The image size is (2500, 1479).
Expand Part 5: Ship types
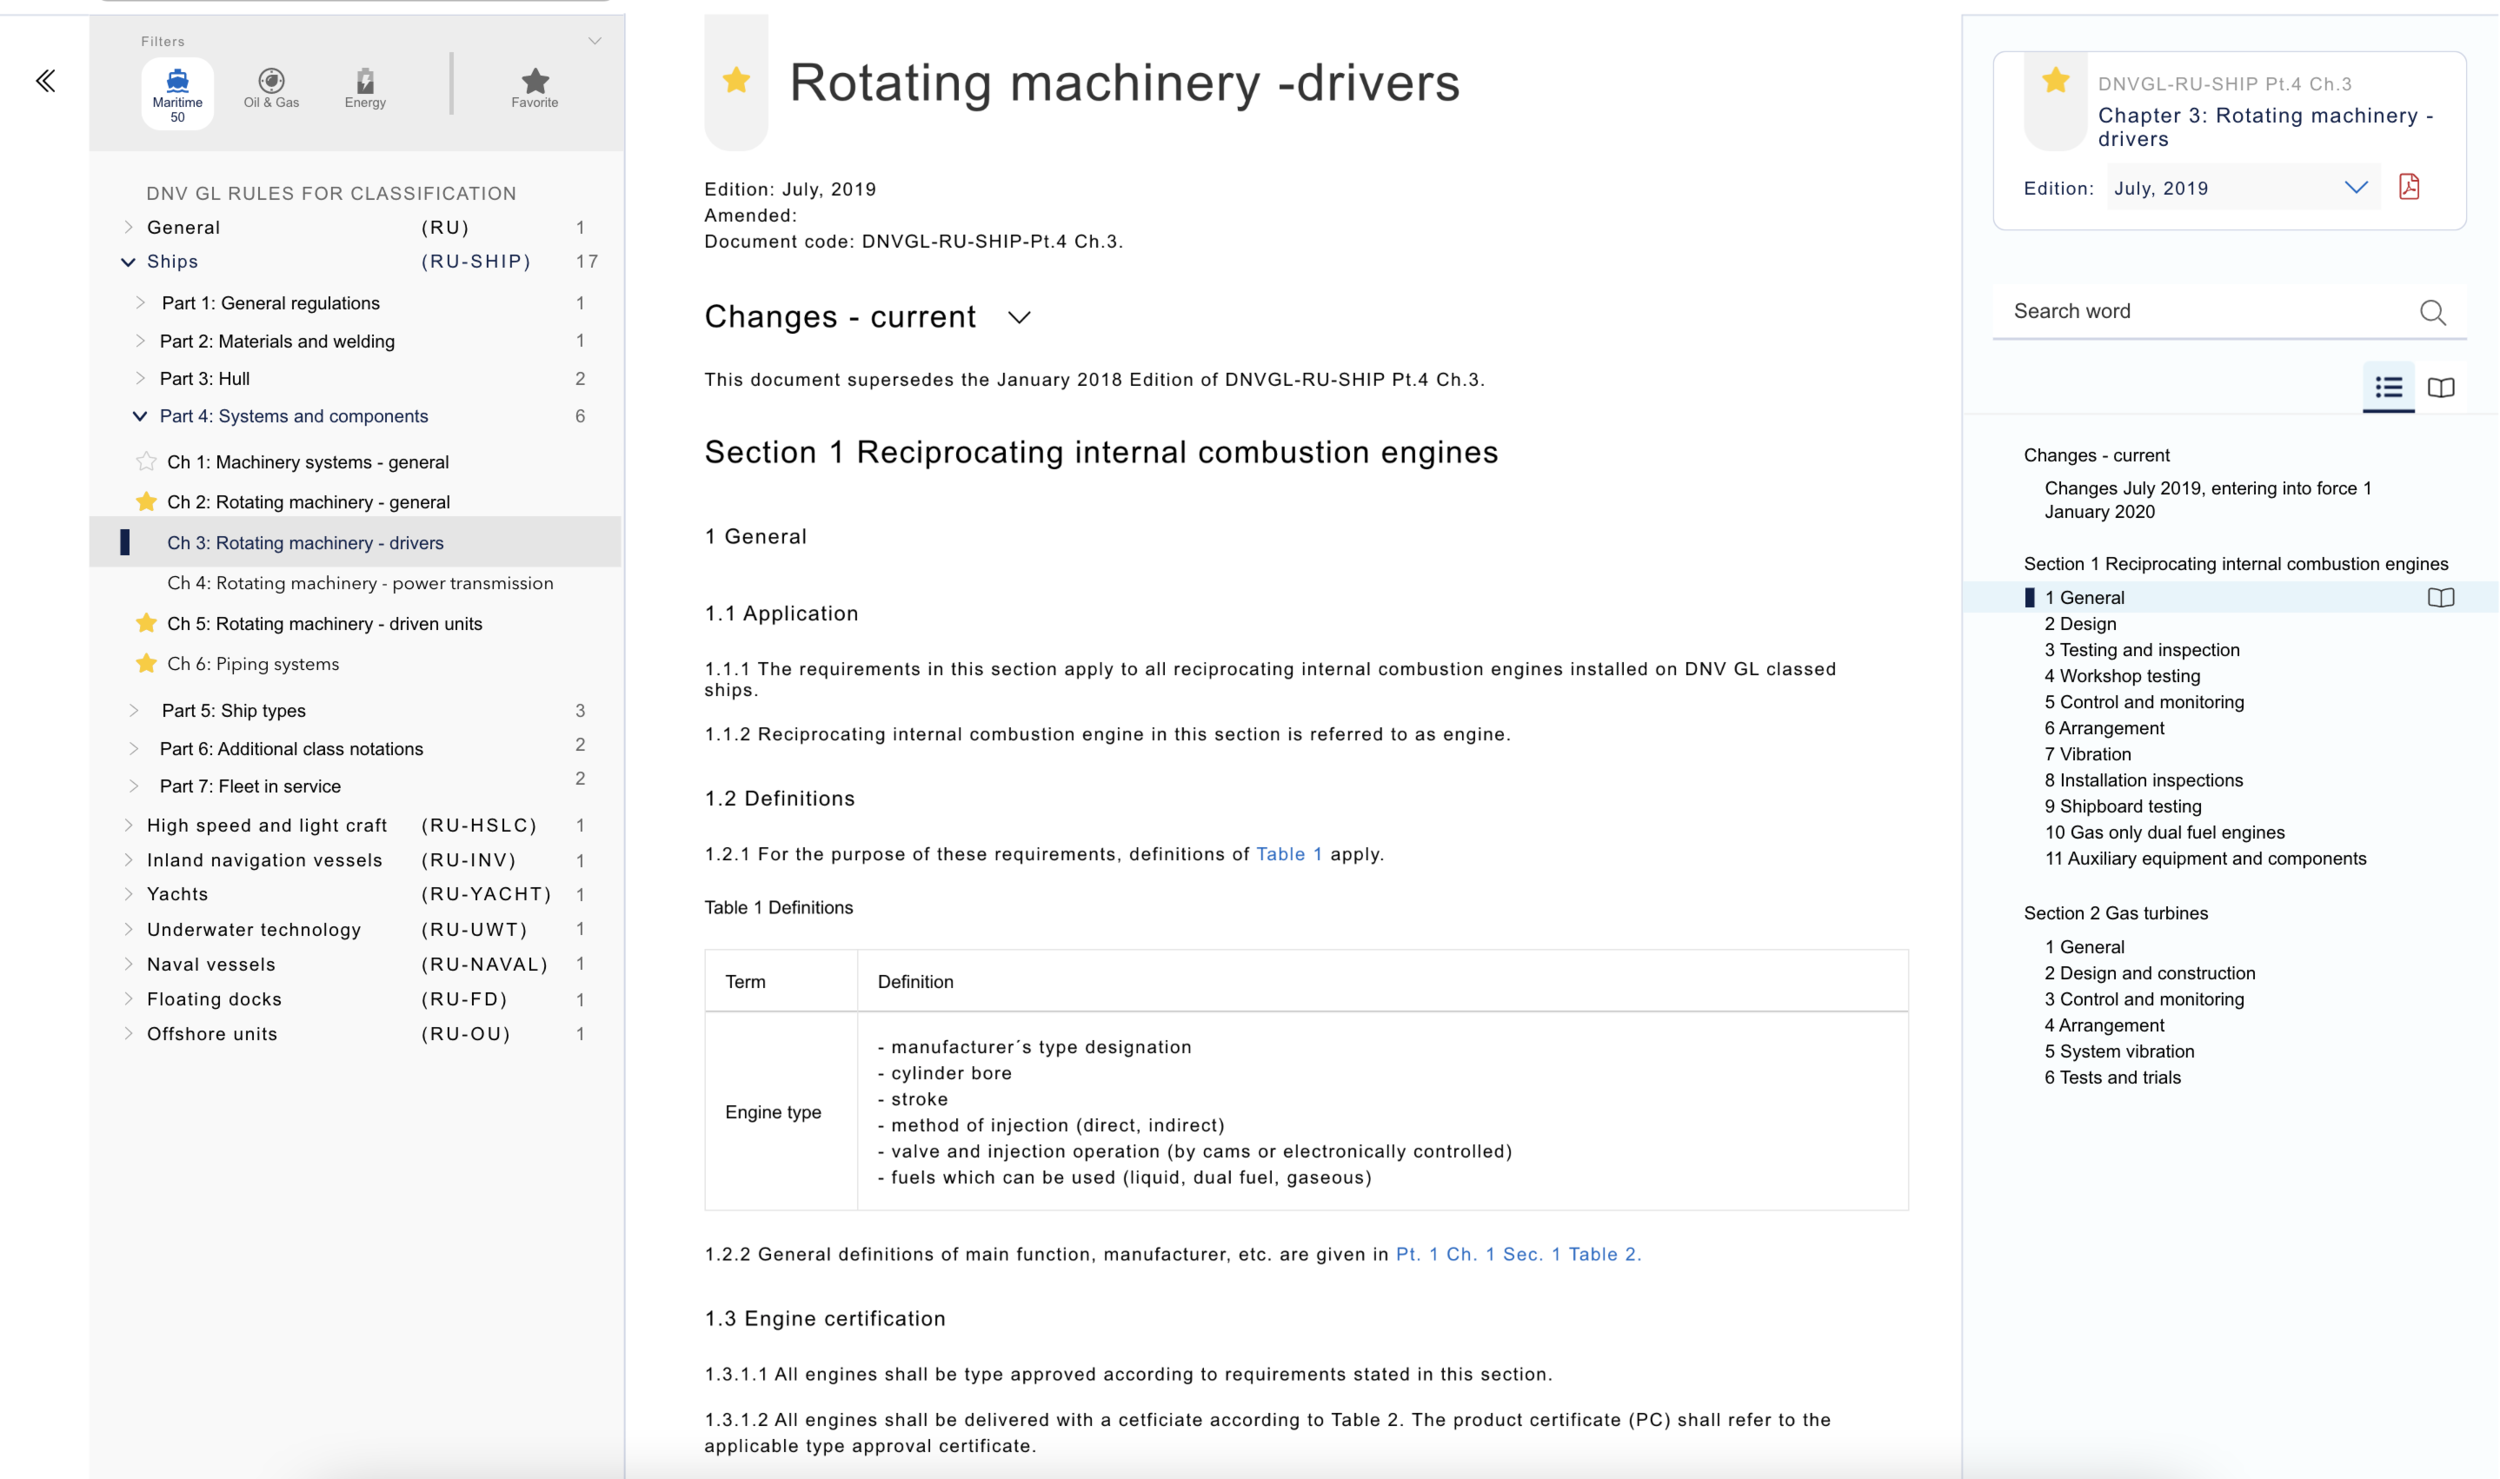[x=133, y=710]
